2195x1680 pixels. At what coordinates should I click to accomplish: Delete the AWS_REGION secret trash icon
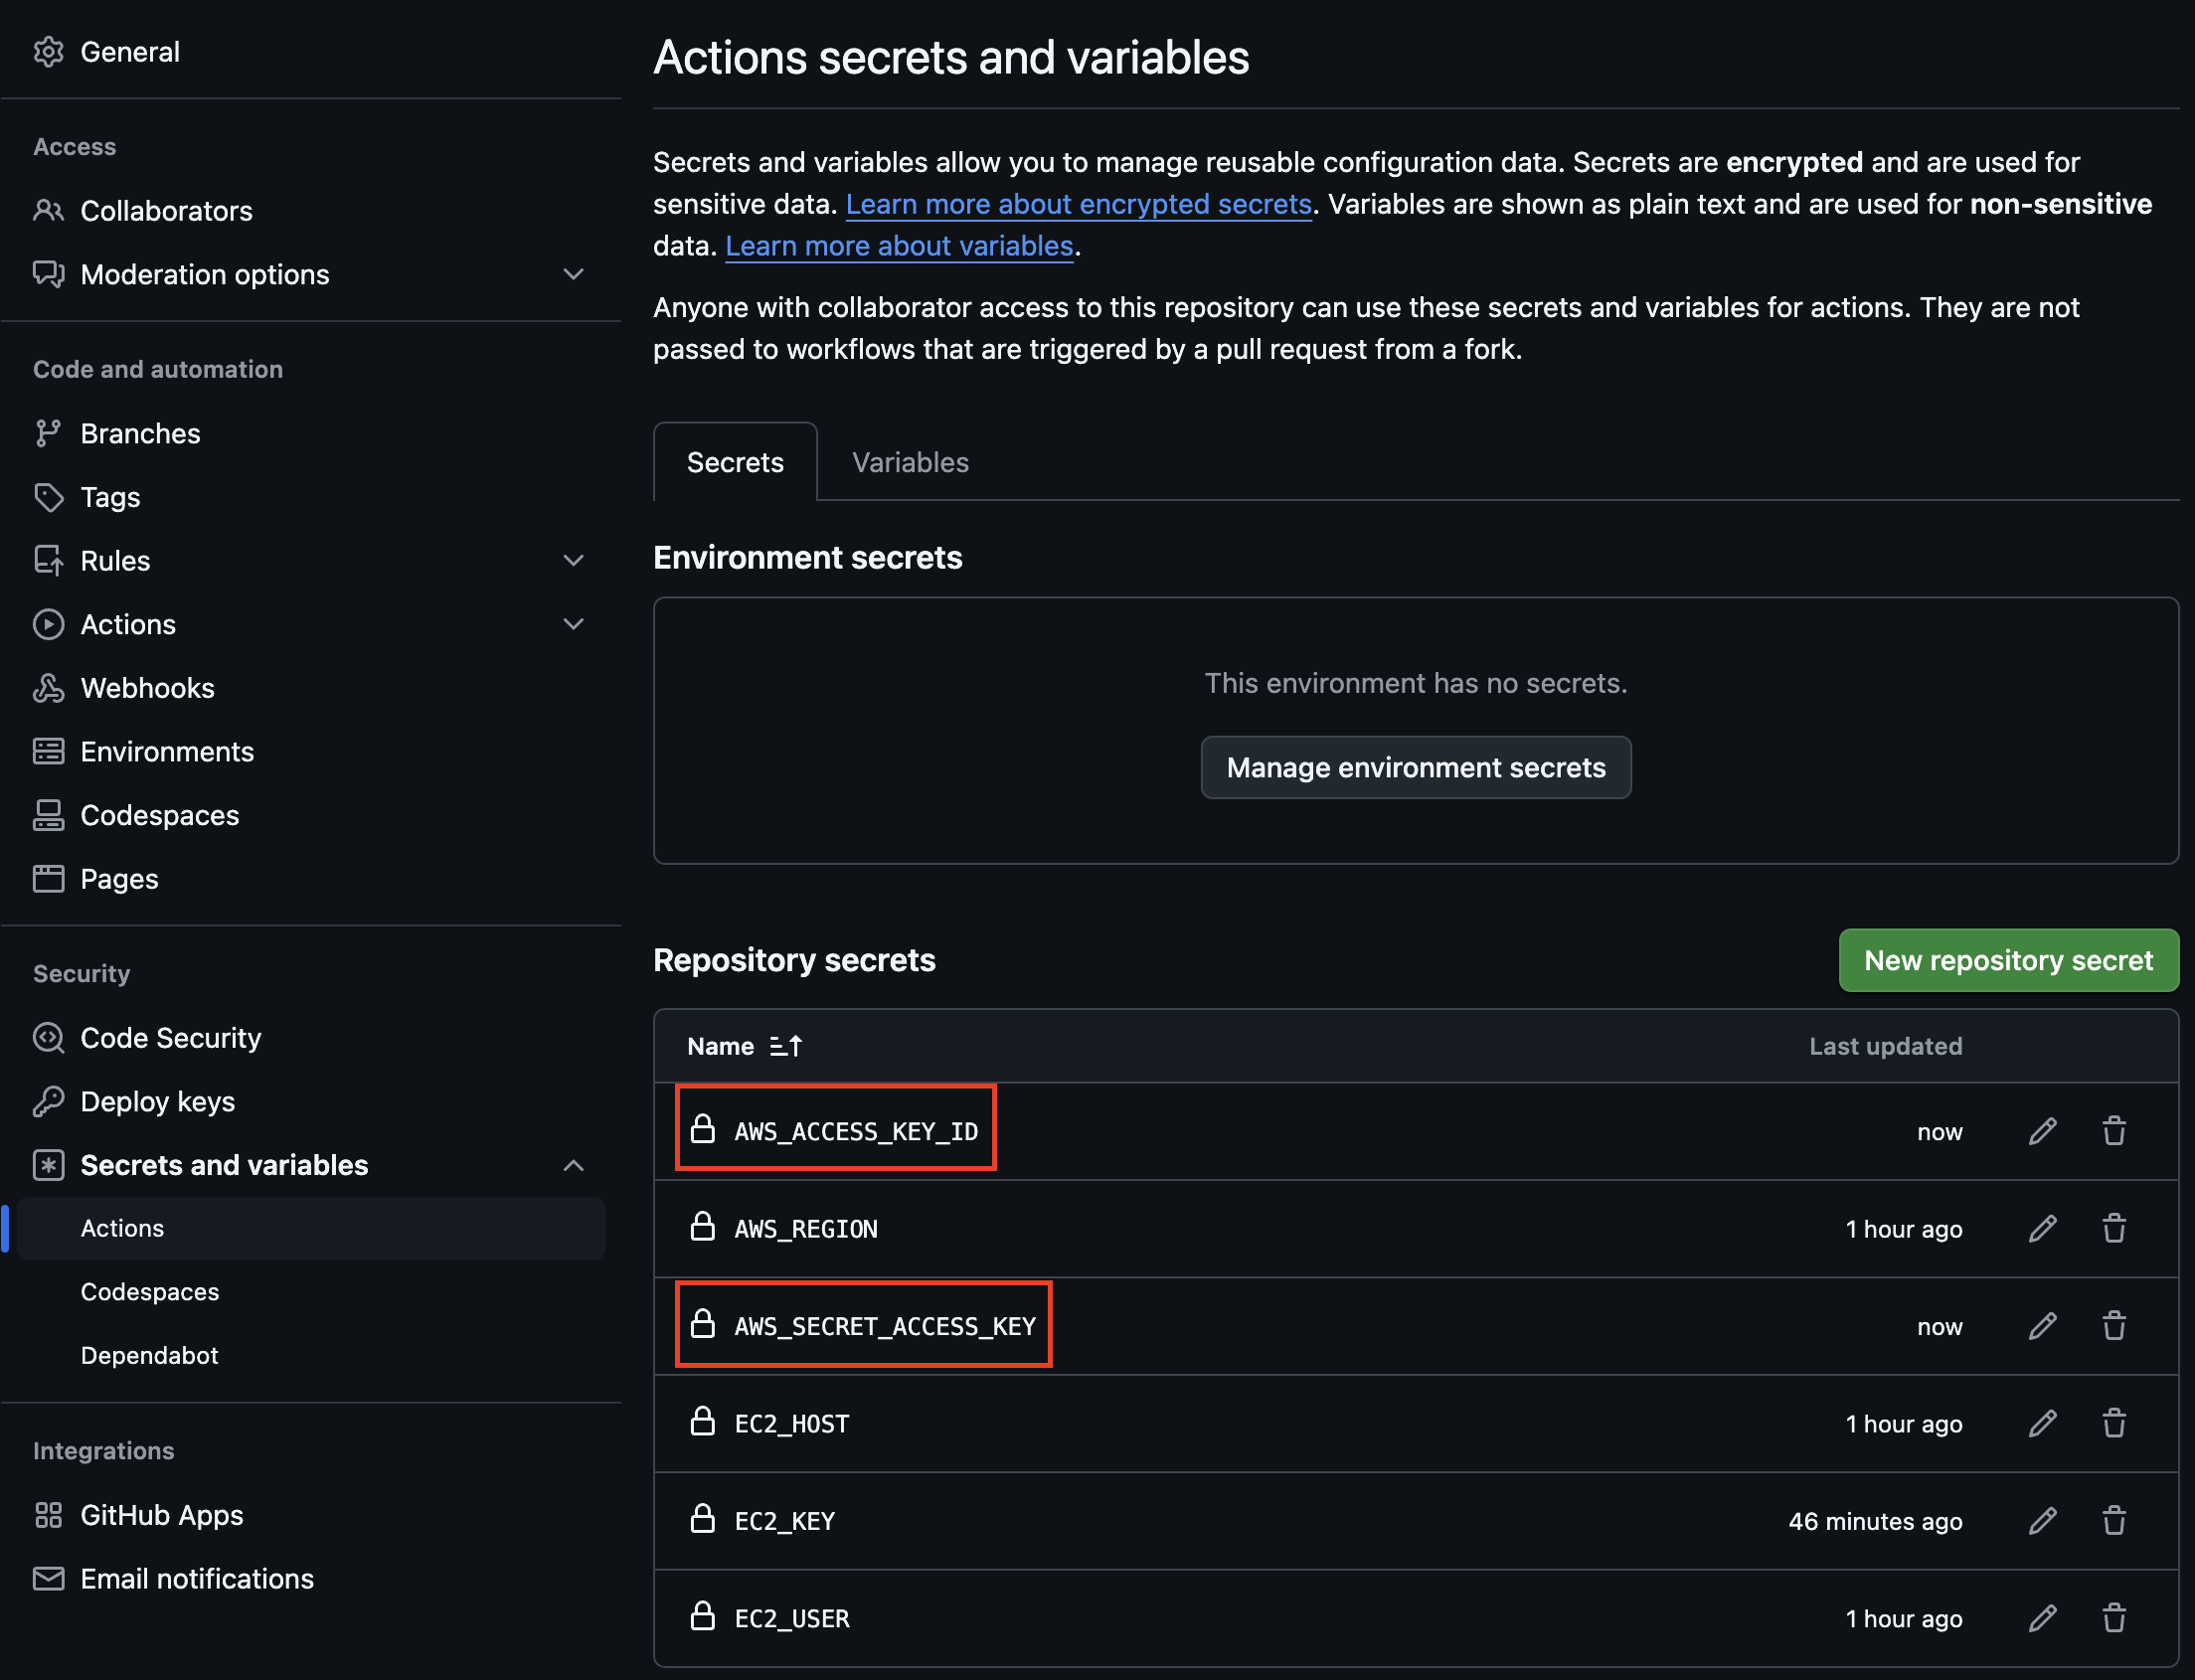coord(2113,1228)
